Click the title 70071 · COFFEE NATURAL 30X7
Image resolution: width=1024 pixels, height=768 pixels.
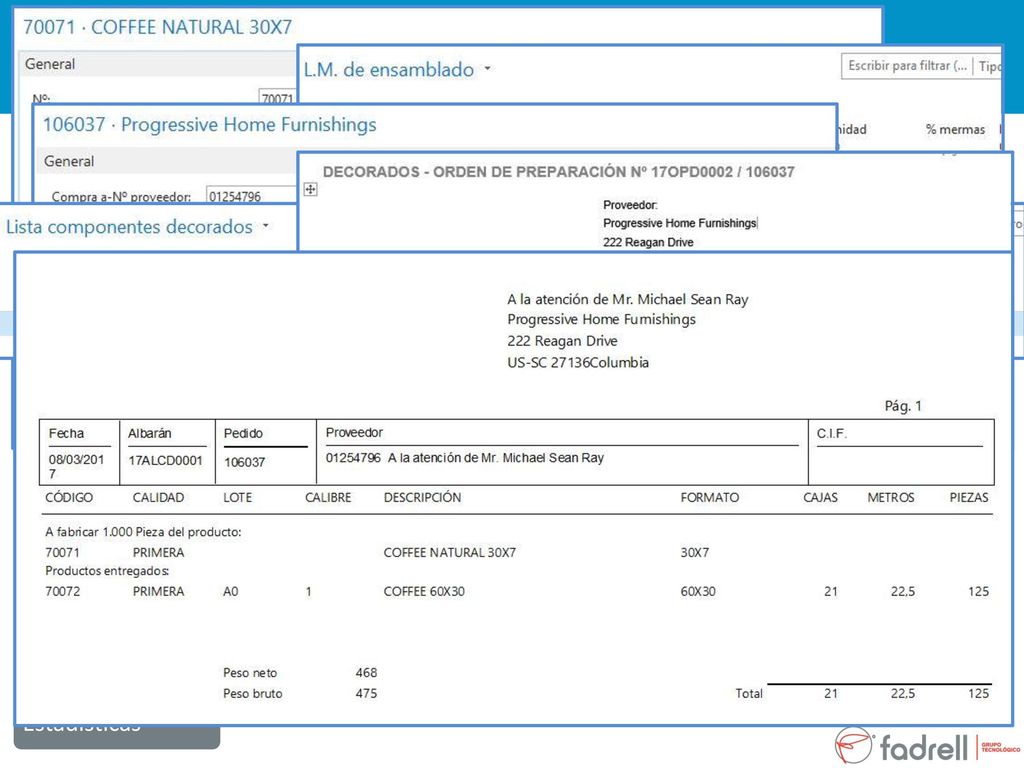(x=157, y=27)
